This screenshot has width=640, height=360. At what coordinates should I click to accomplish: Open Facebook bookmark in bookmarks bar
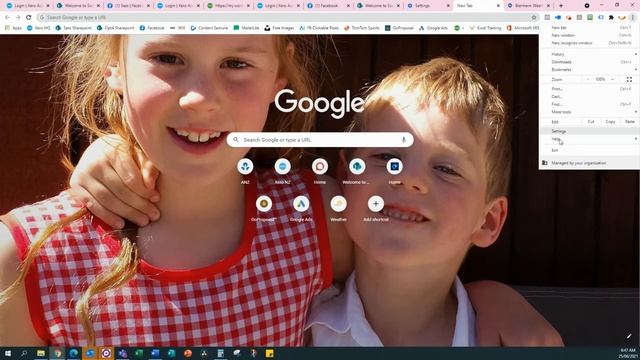coord(152,28)
